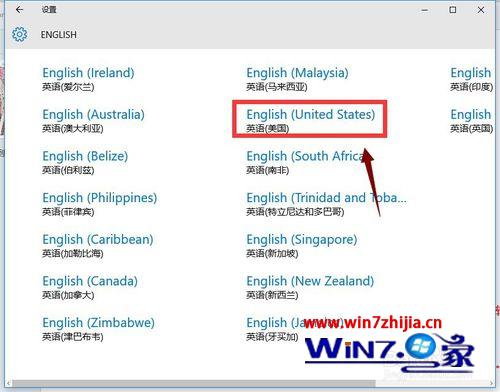This screenshot has width=500, height=392.
Task: Click the right scroll arrow
Action: pos(492,383)
